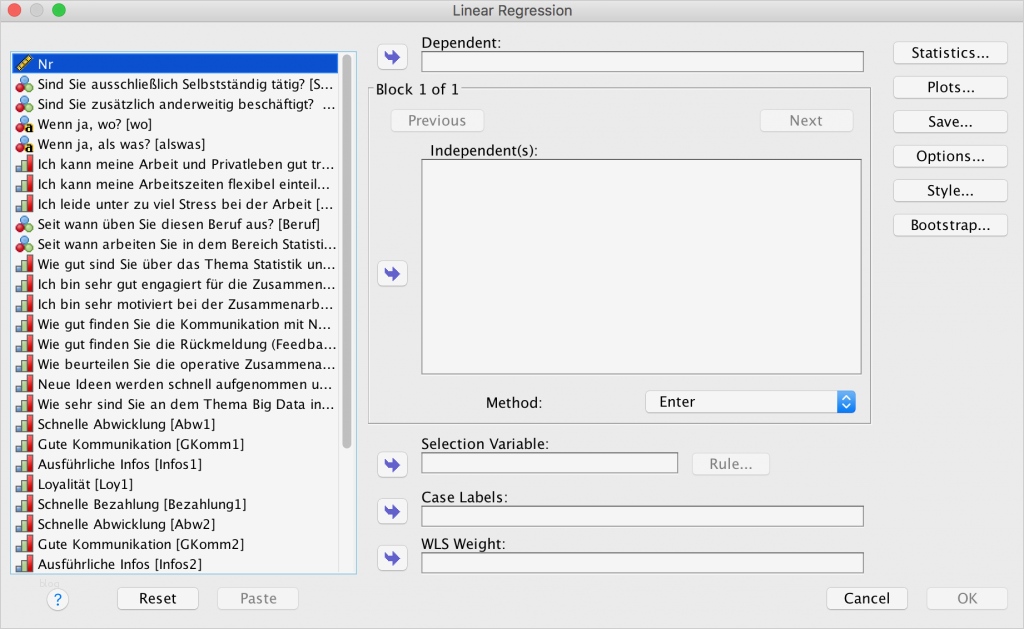Select variable 'Wie beurteilen Sie die operative Zusammena...'

(x=175, y=364)
